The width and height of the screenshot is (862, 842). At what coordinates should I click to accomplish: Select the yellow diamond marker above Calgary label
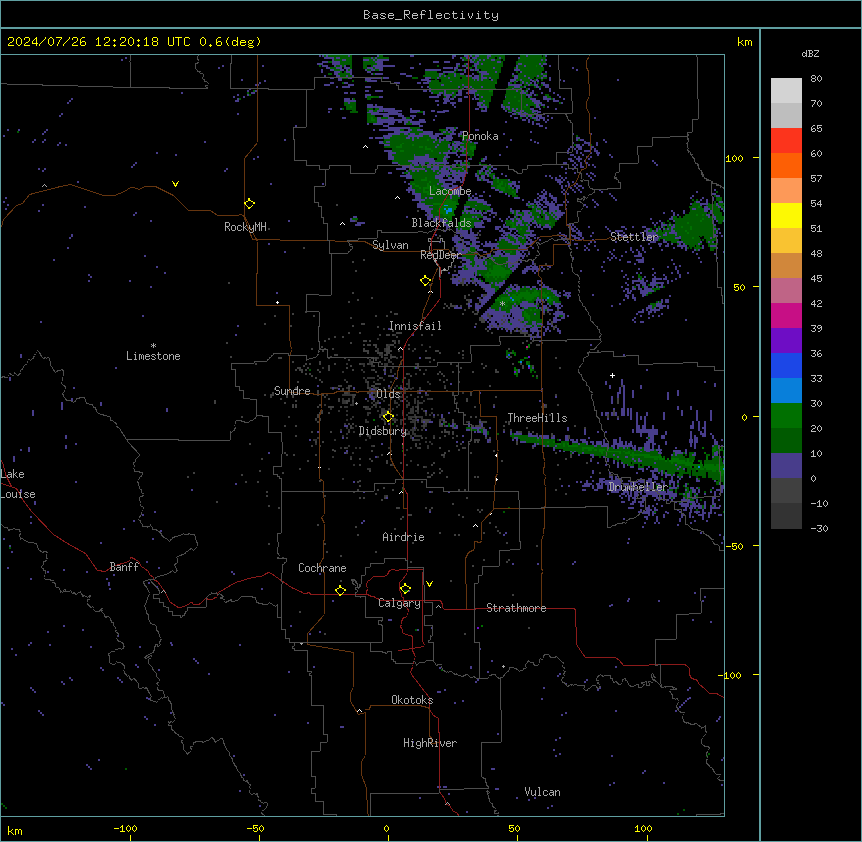[405, 589]
